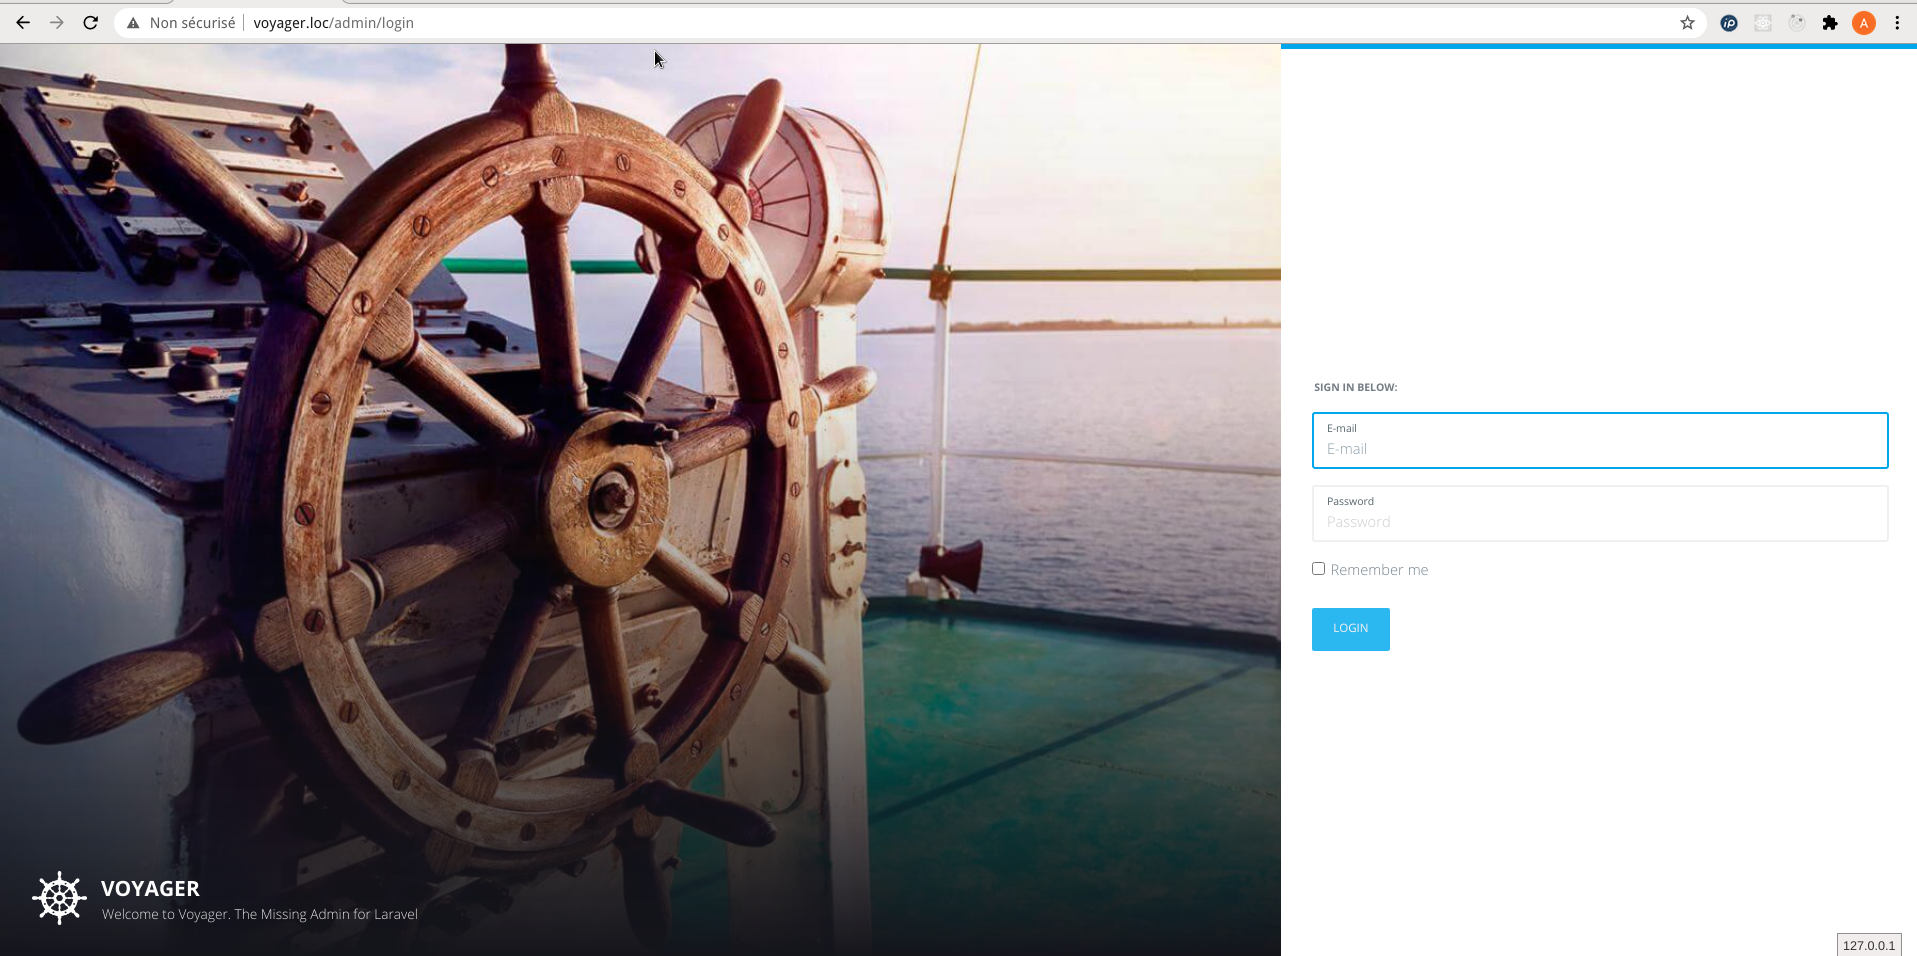
Task: Click the browser forward arrow
Action: tap(57, 23)
